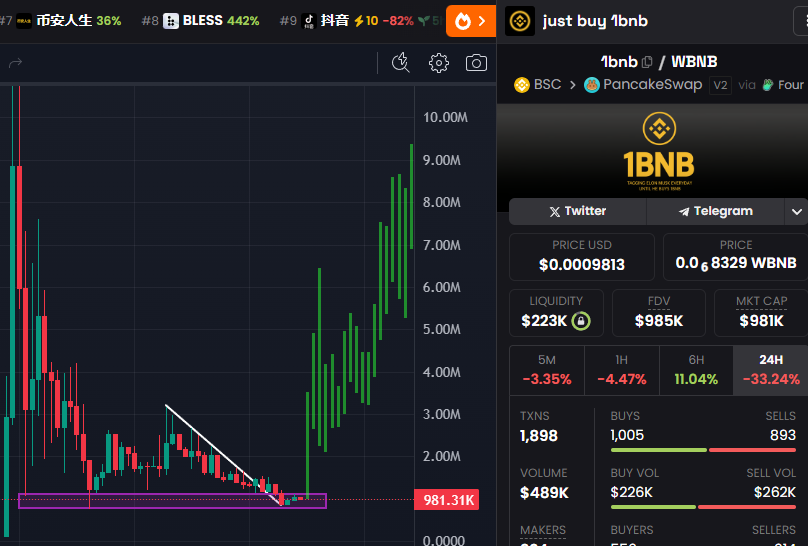Click the 5.00M price axis label
808x546 pixels.
[x=442, y=329]
